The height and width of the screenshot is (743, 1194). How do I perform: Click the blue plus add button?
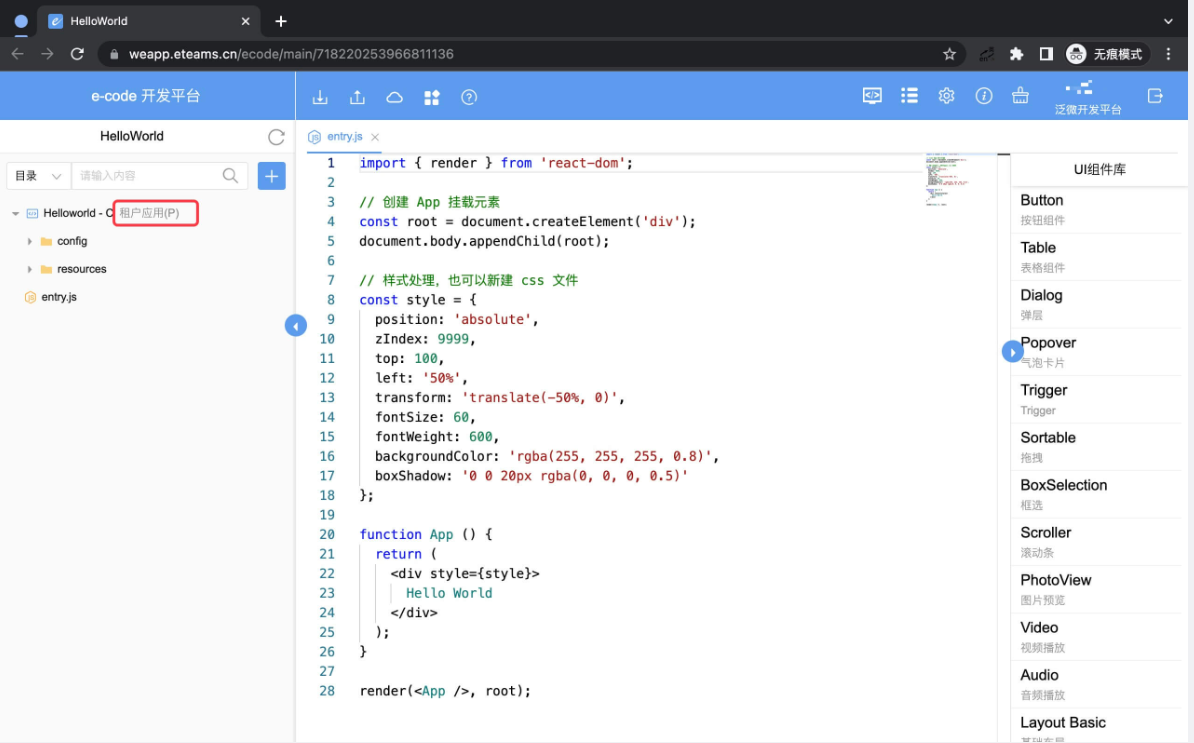click(272, 176)
